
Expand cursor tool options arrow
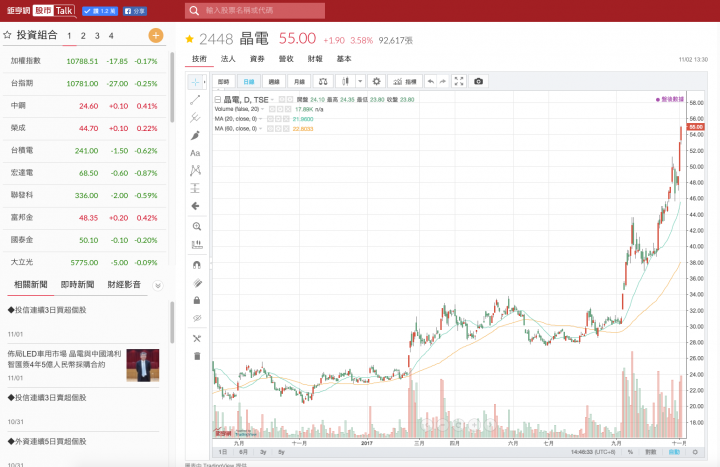pos(204,82)
